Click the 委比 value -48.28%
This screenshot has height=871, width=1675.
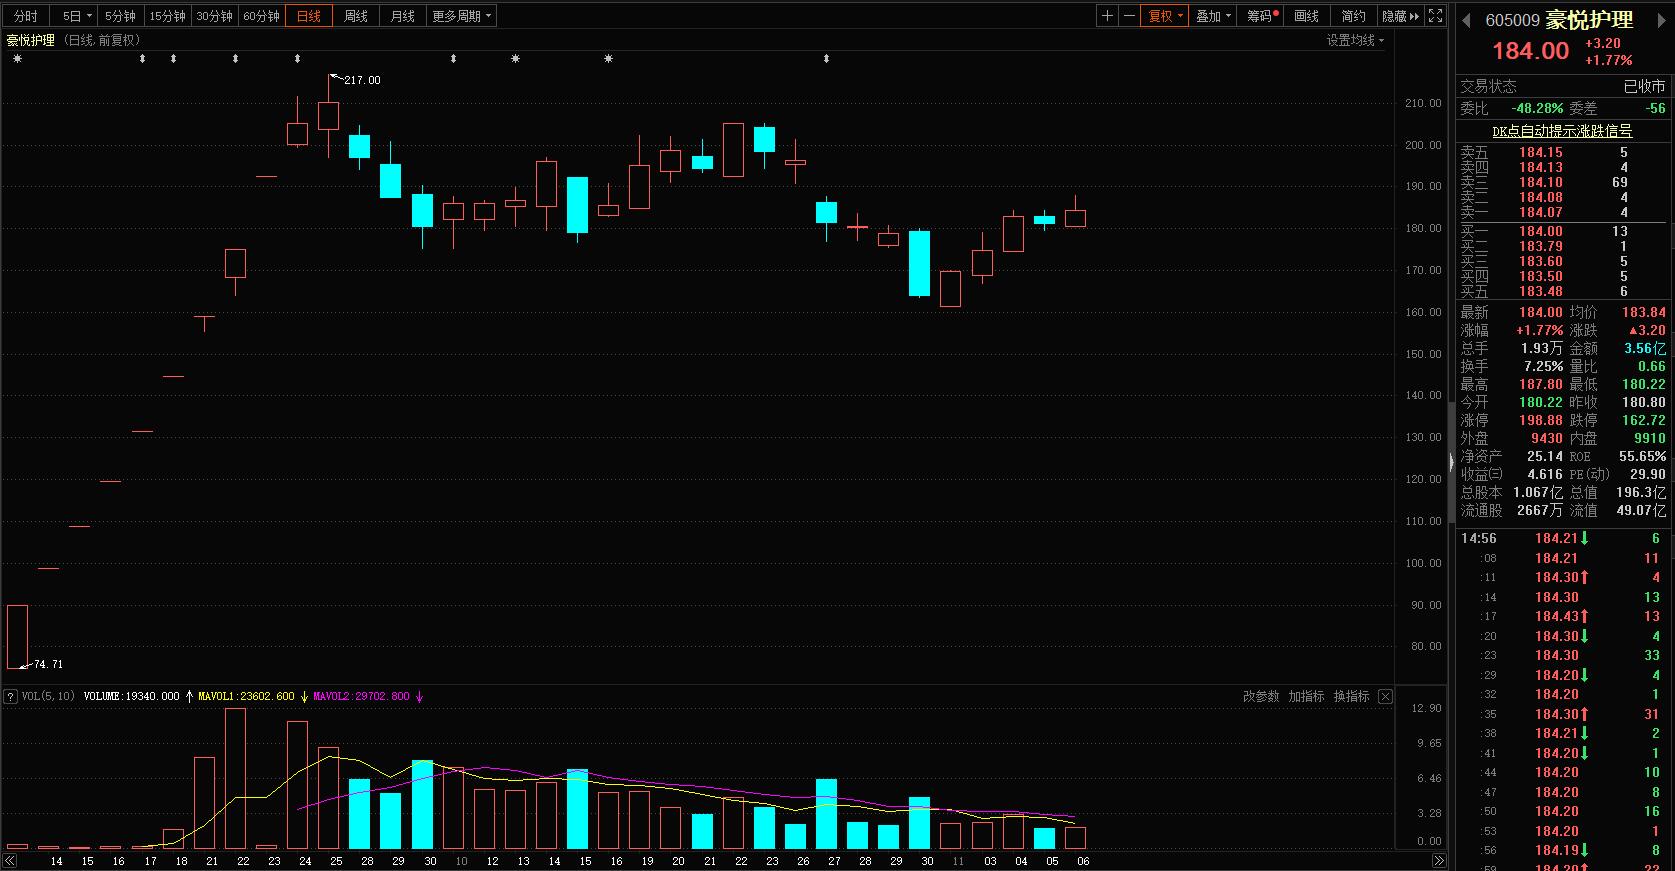pos(1537,108)
